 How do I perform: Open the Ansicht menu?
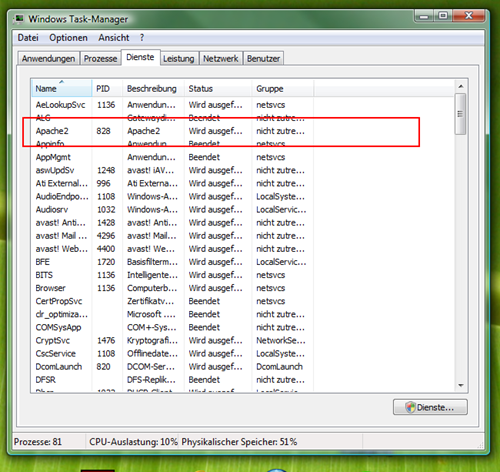point(114,38)
